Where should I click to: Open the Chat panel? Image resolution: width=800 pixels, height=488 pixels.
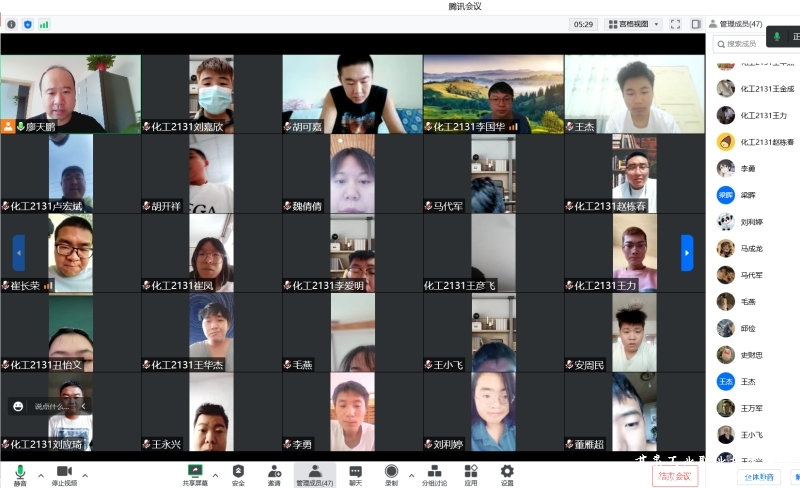pos(355,472)
